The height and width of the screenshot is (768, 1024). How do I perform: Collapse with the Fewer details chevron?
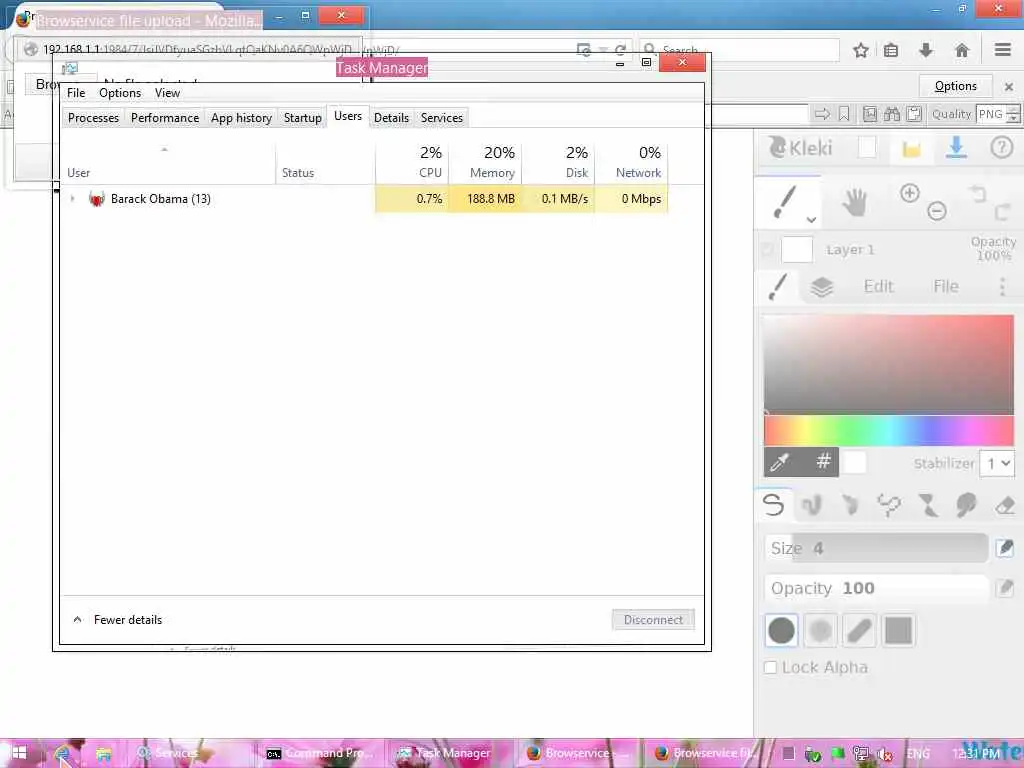point(78,619)
